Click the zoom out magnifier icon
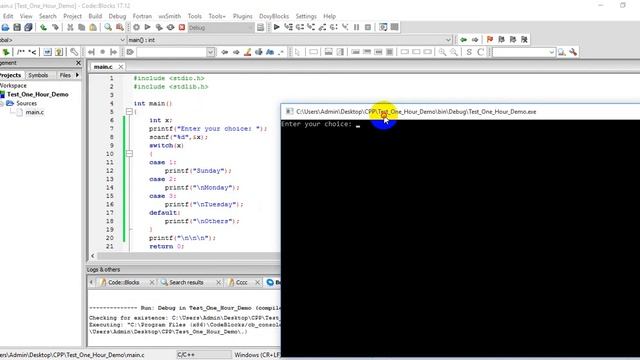This screenshot has width=640, height=360. (453, 52)
